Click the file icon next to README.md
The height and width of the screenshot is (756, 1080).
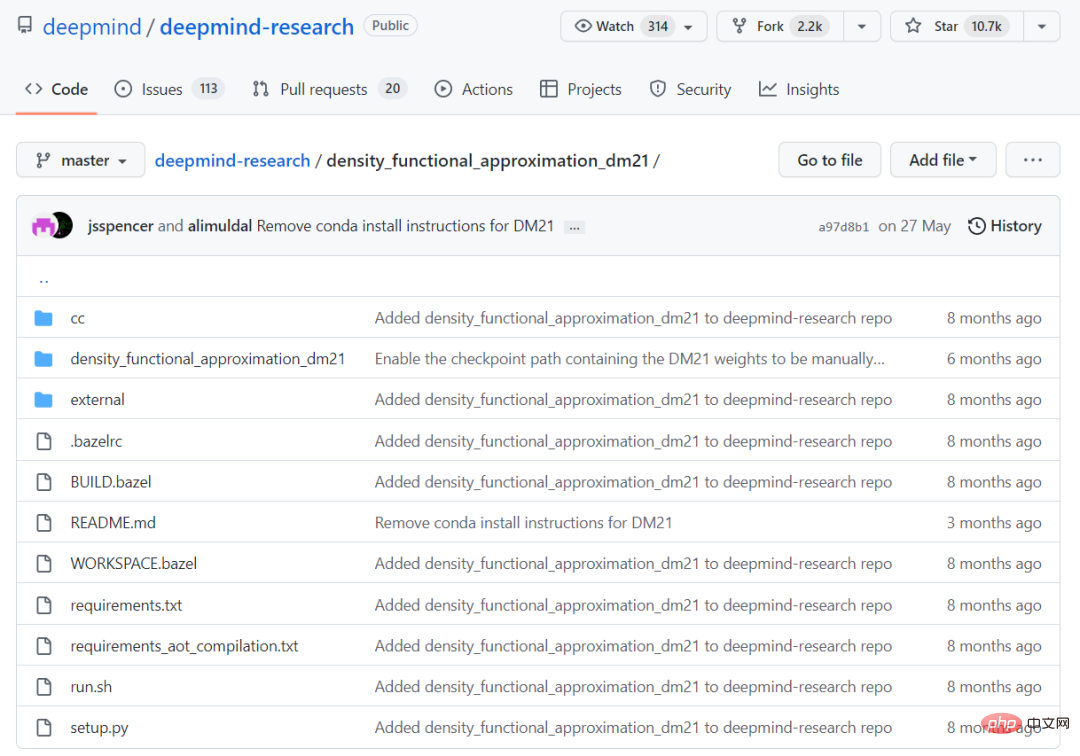pos(44,523)
